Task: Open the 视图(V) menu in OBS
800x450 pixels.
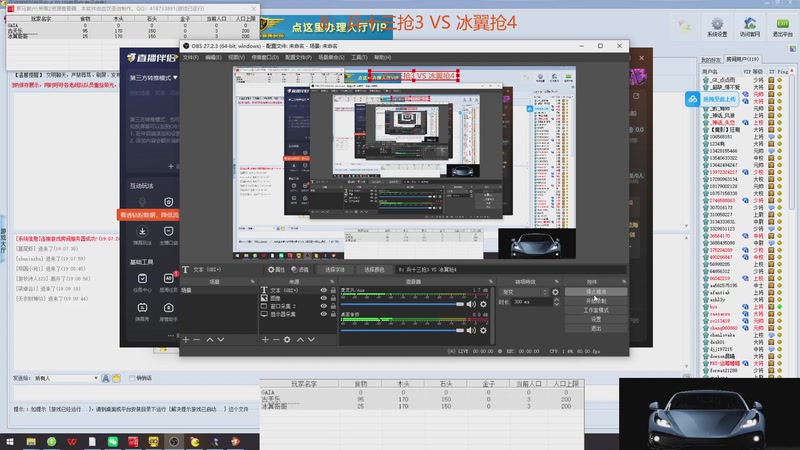Action: click(x=236, y=58)
